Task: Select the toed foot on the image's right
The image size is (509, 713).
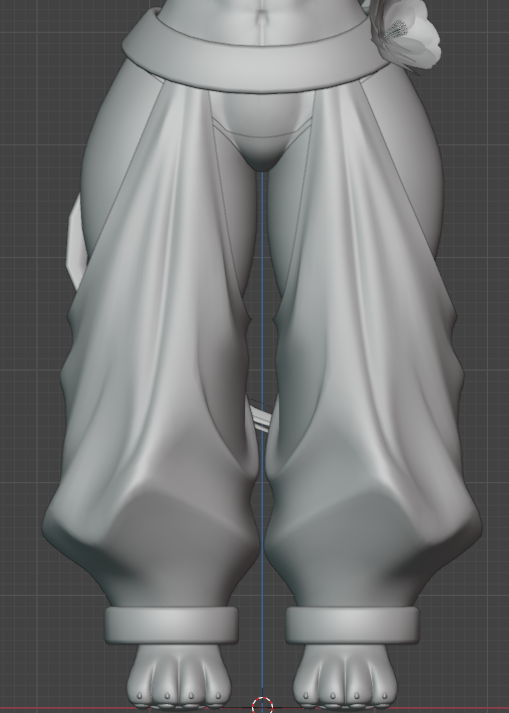Action: click(x=345, y=675)
